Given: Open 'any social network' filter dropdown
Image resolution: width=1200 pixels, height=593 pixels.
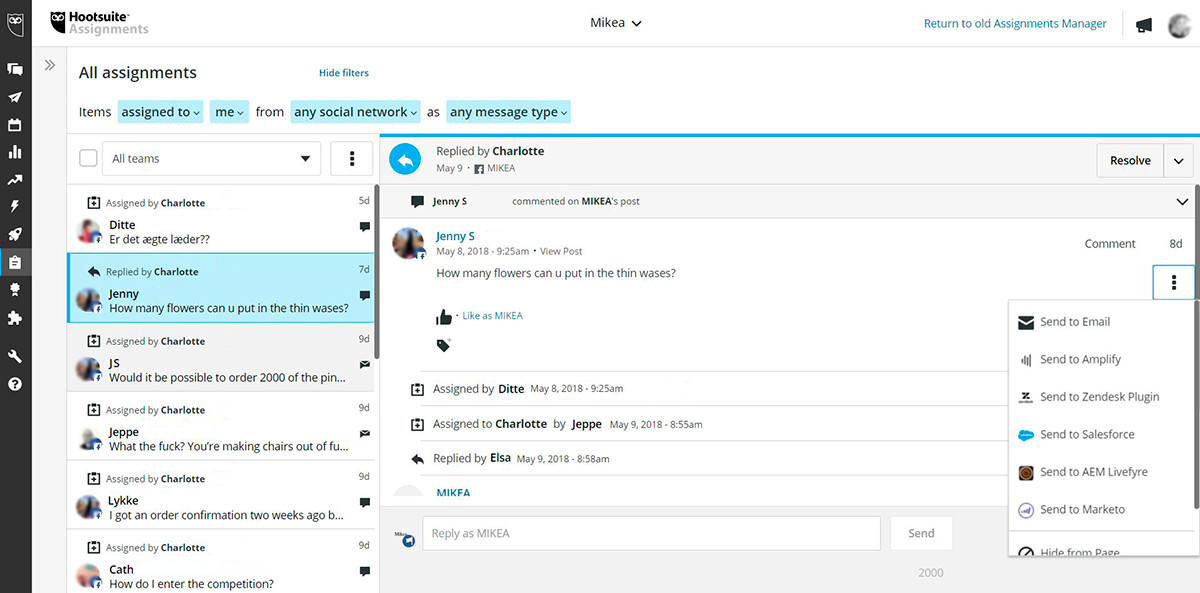Looking at the screenshot, I should tap(355, 112).
